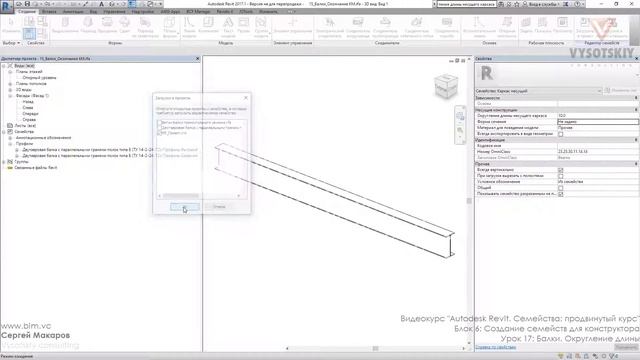
Task: Click the Применить button in Properties
Action: pyautogui.click(x=626, y=347)
